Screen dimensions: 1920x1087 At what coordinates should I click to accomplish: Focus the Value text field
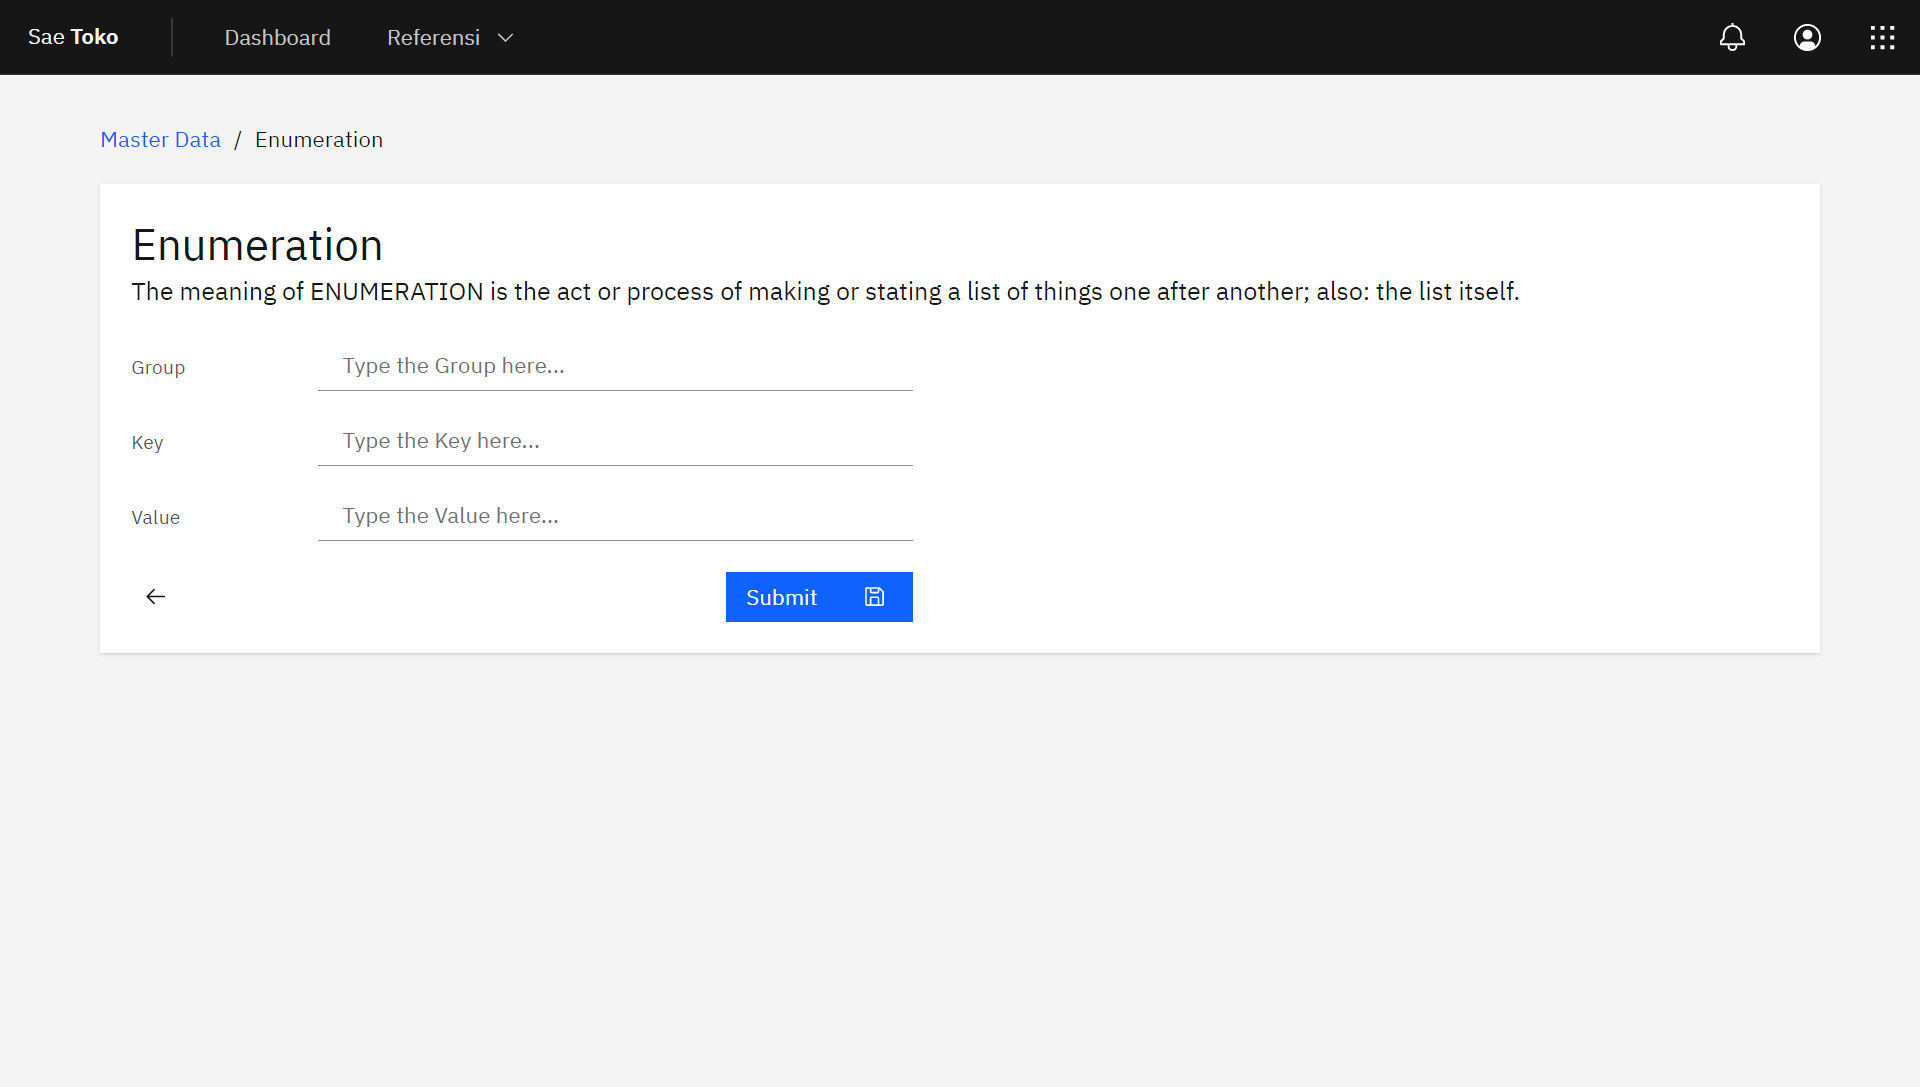click(615, 516)
